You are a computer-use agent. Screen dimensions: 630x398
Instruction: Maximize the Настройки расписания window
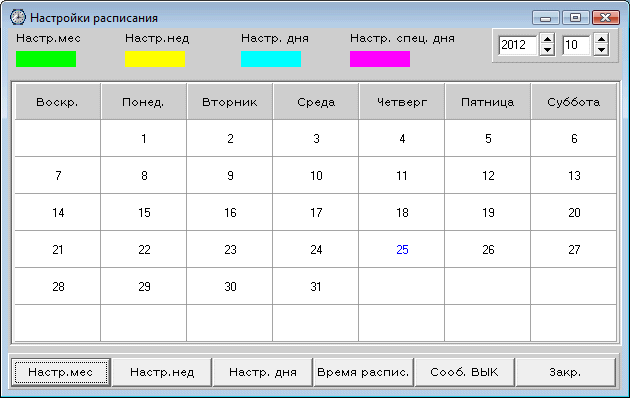[575, 18]
